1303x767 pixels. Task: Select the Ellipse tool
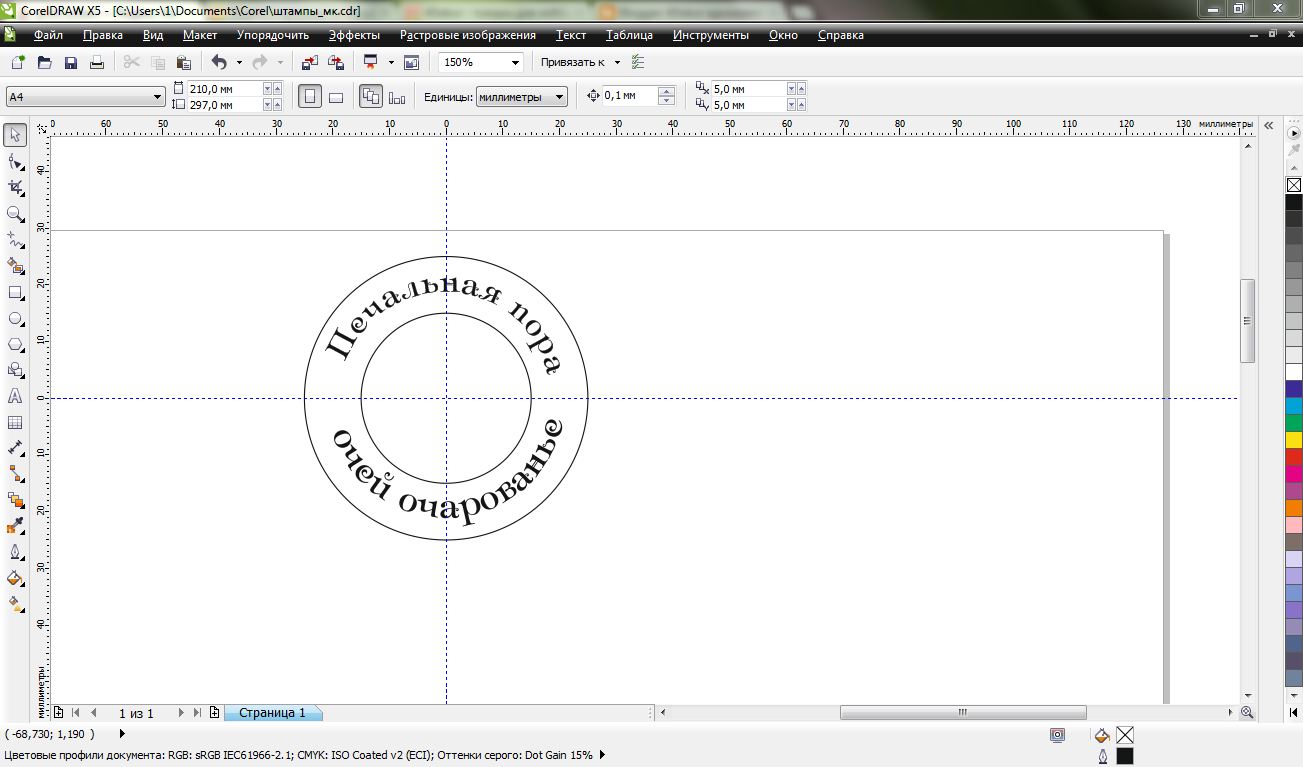tap(15, 317)
